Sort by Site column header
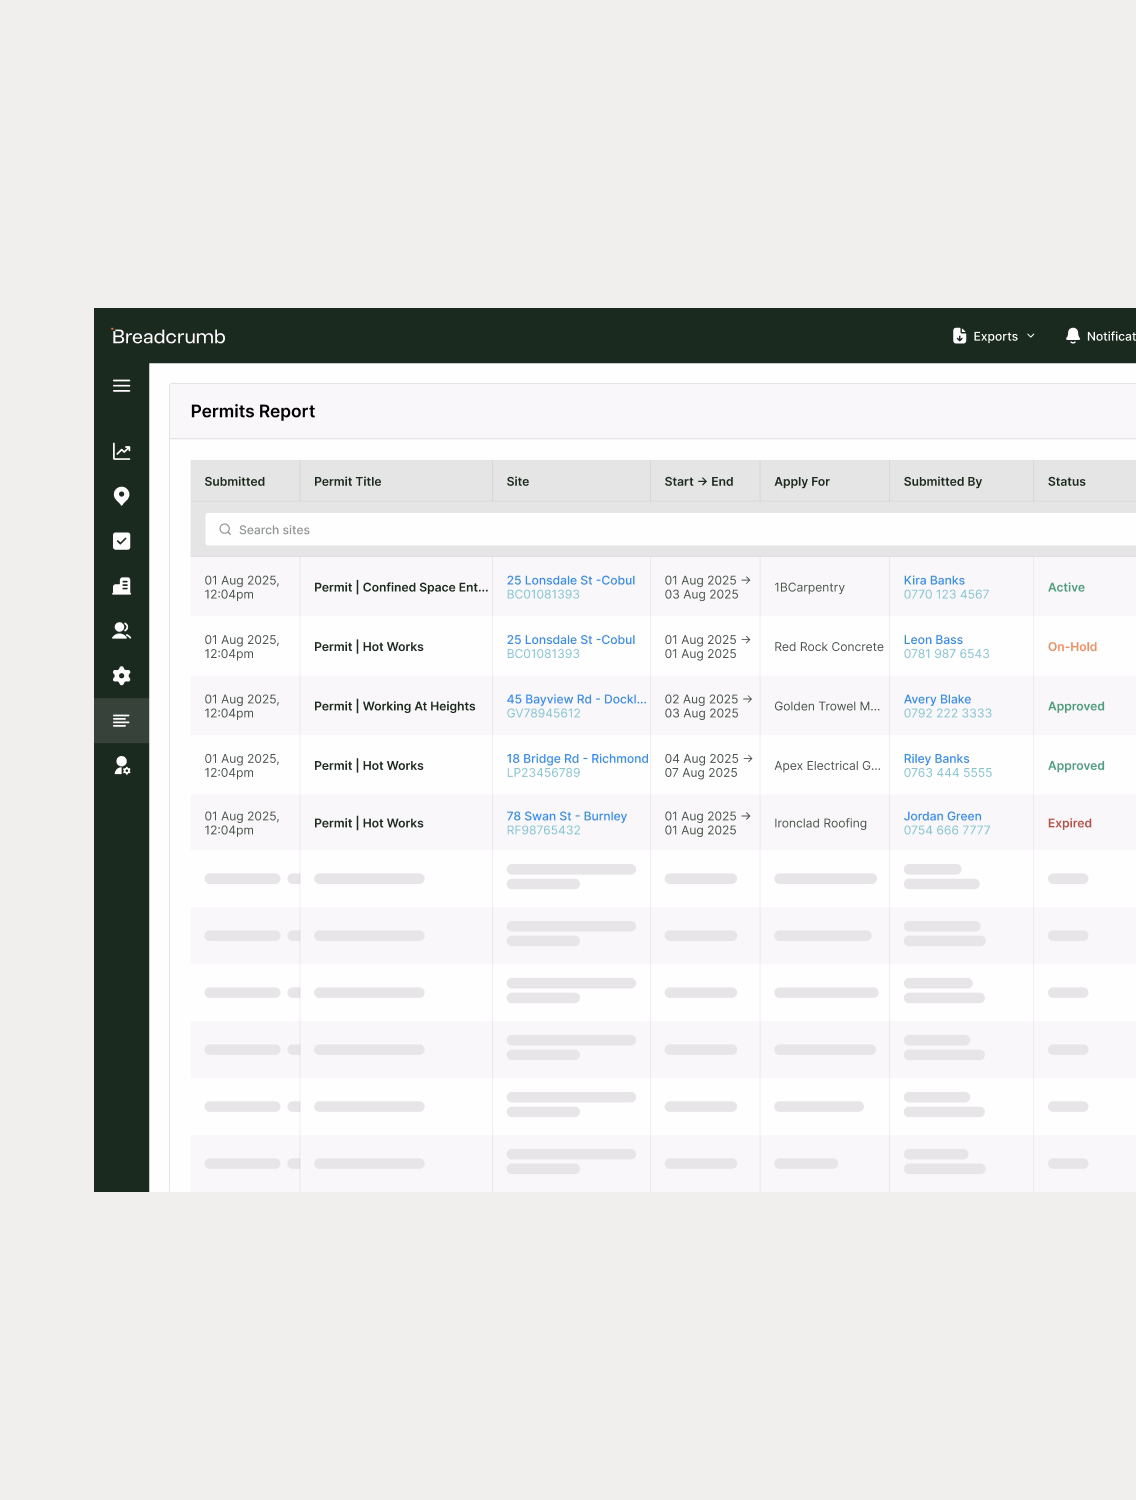Image resolution: width=1136 pixels, height=1500 pixels. pyautogui.click(x=518, y=481)
